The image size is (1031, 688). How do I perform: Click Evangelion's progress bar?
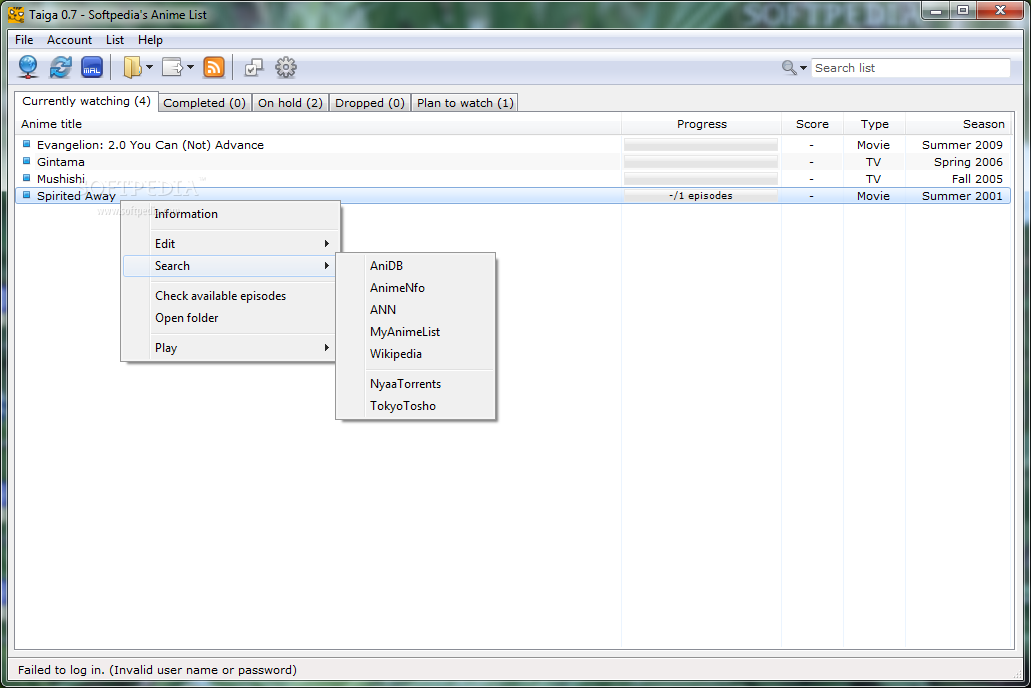tap(701, 145)
